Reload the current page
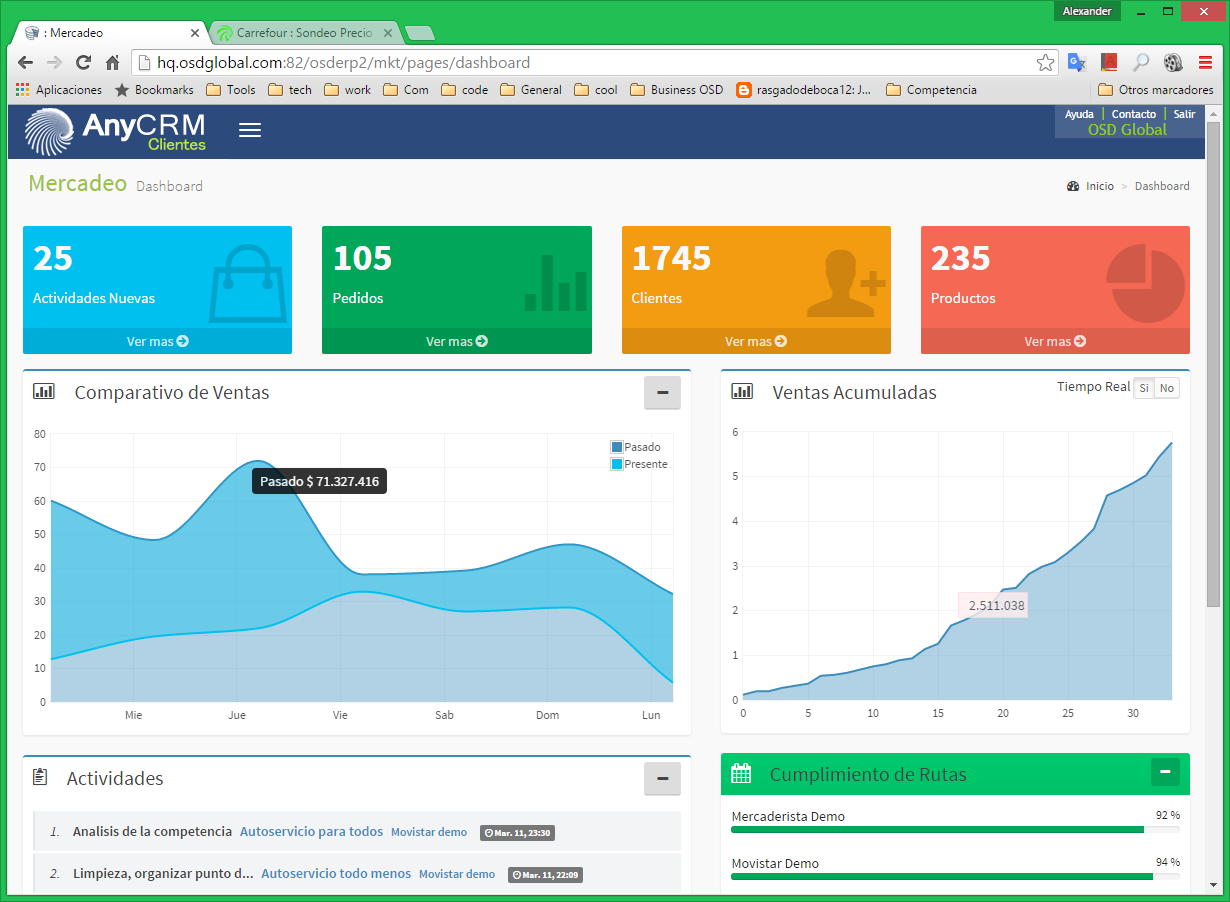This screenshot has height=902, width=1230. tap(84, 62)
